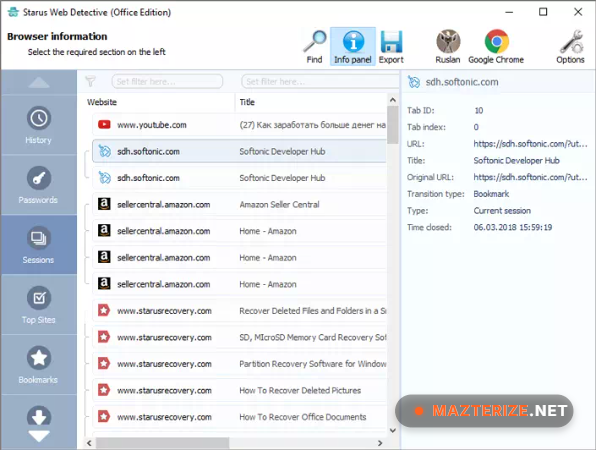Open the Bookmarks section
The image size is (596, 450).
(38, 365)
